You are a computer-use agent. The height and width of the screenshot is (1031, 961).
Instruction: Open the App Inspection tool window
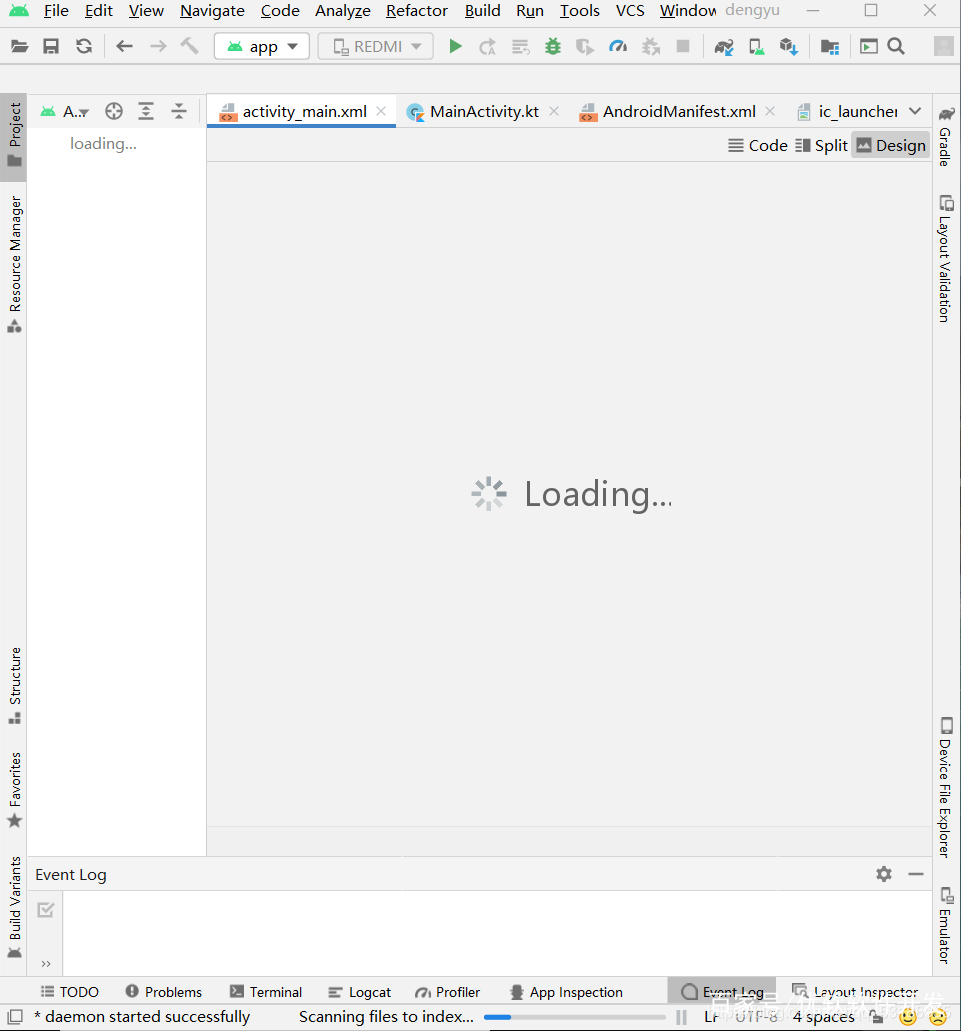[566, 992]
